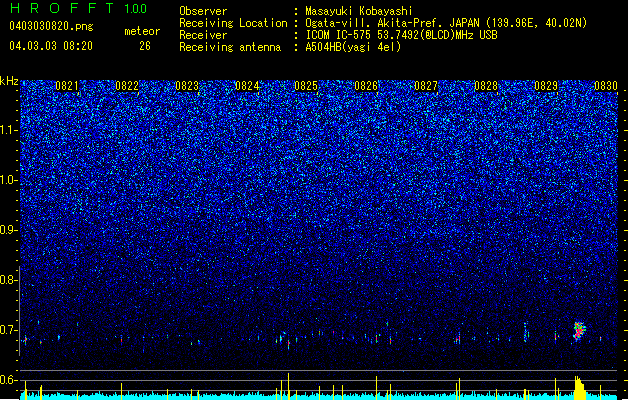Screen dimensions: 629x400
Task: Click the 0.8 kHz frequency axis label
Action: (8, 280)
